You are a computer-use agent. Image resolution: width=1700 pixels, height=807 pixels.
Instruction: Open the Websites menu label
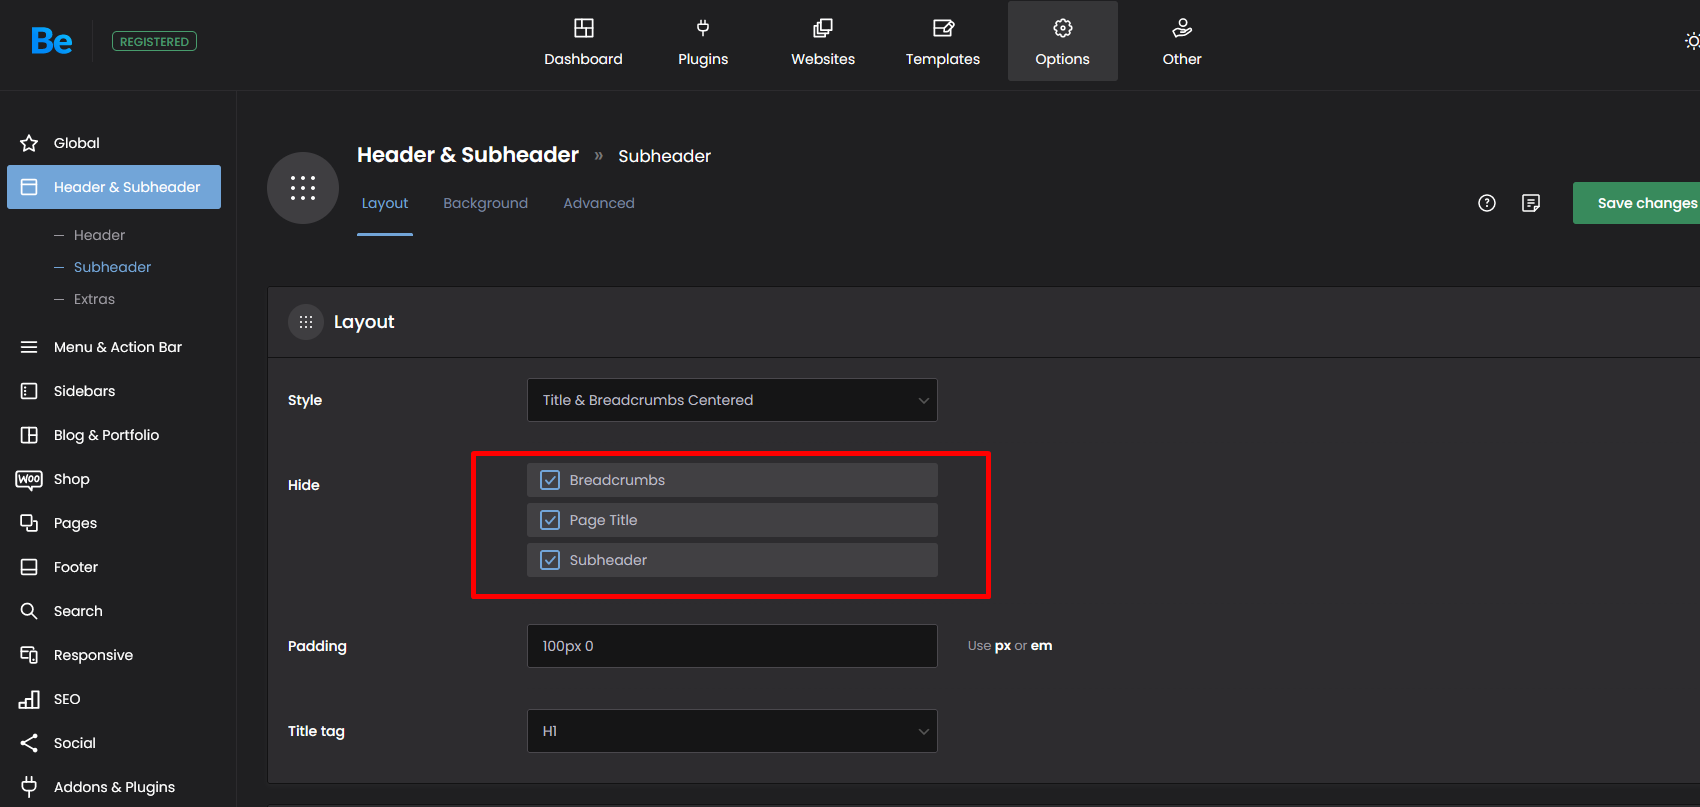point(823,59)
